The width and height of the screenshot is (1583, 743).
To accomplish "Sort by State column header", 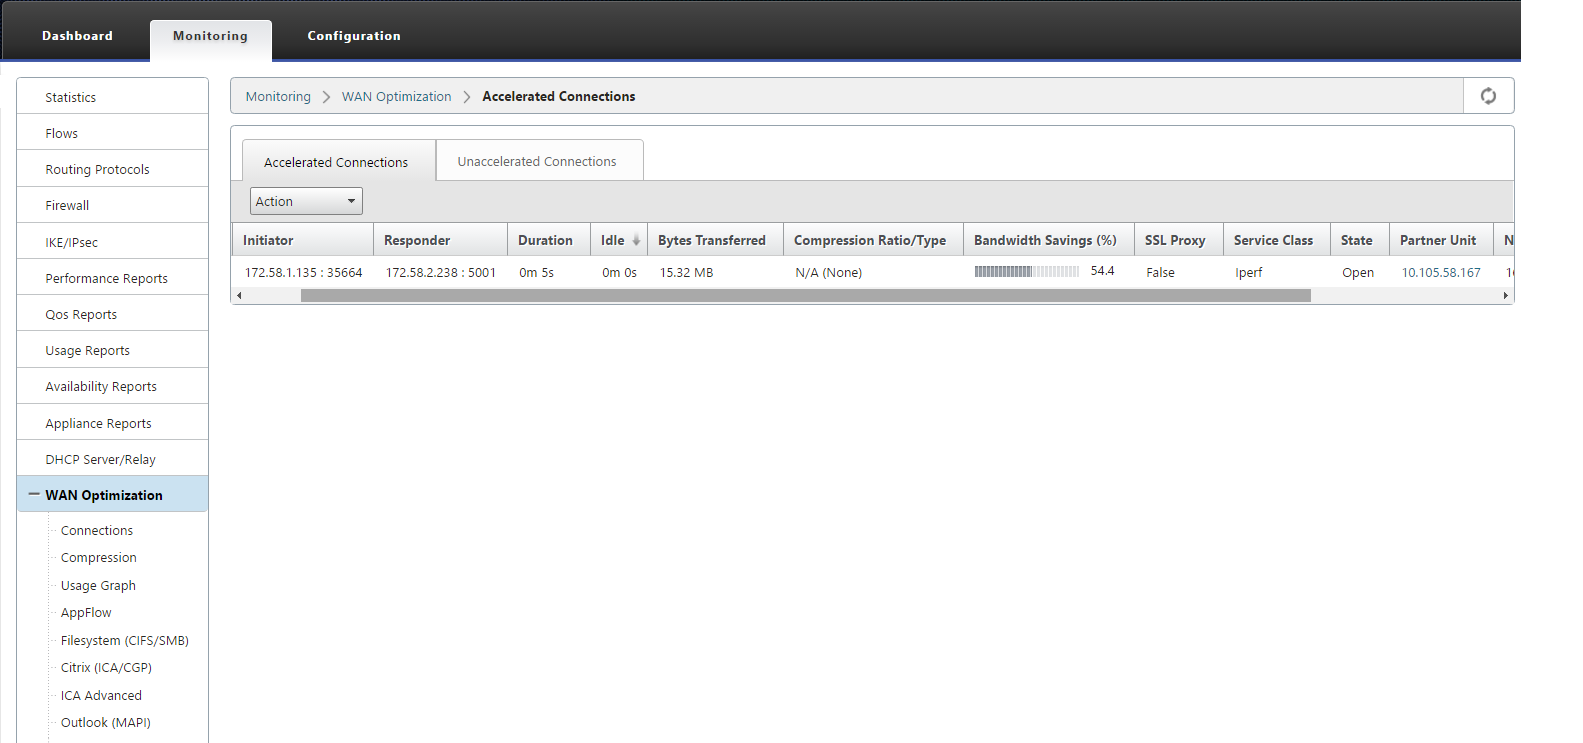I will click(x=1360, y=240).
